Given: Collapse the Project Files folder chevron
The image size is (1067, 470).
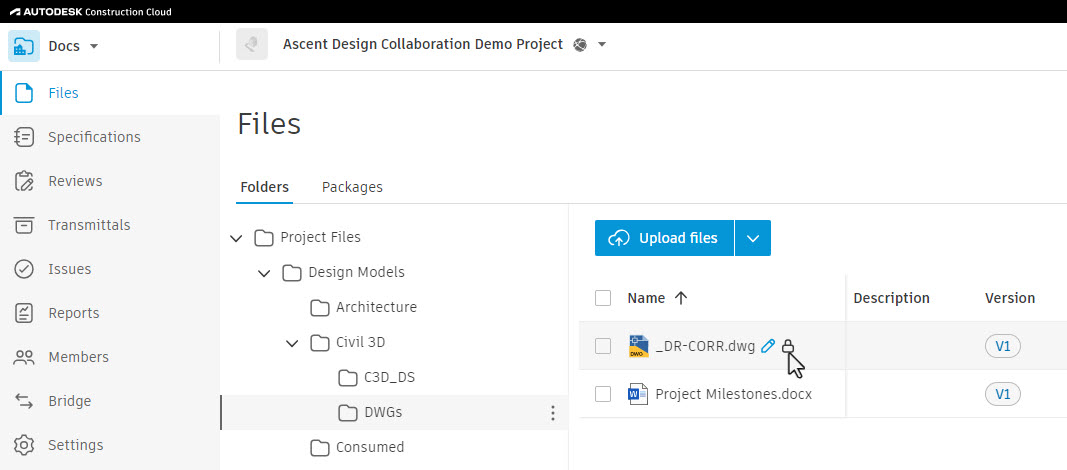Looking at the screenshot, I should [236, 238].
